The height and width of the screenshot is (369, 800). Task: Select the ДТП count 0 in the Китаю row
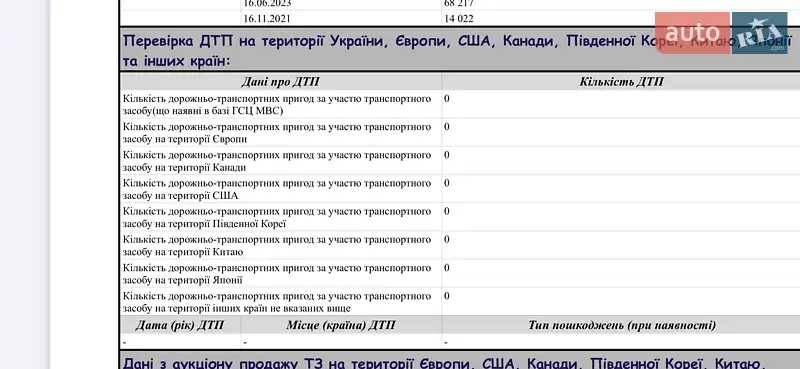tap(447, 239)
